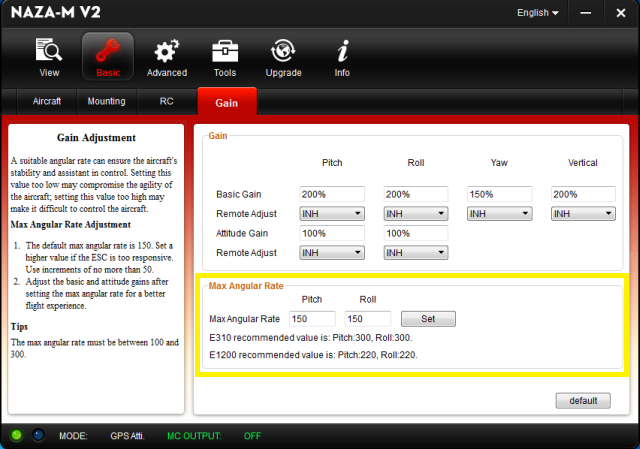Click the 'Yaw' column header
Screen dimensions: 640x449
pos(499,163)
